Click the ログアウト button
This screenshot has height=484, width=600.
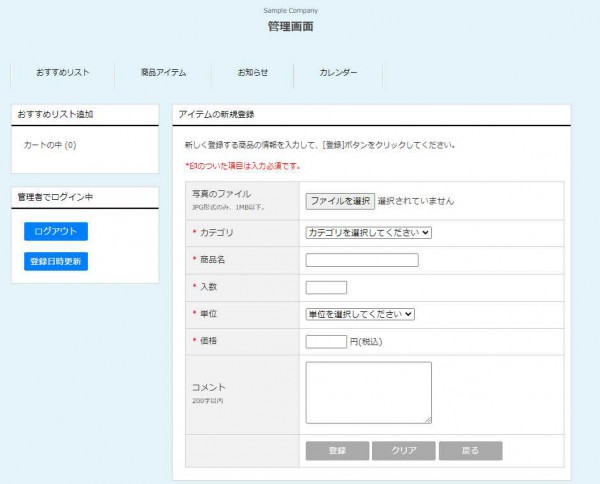(55, 231)
